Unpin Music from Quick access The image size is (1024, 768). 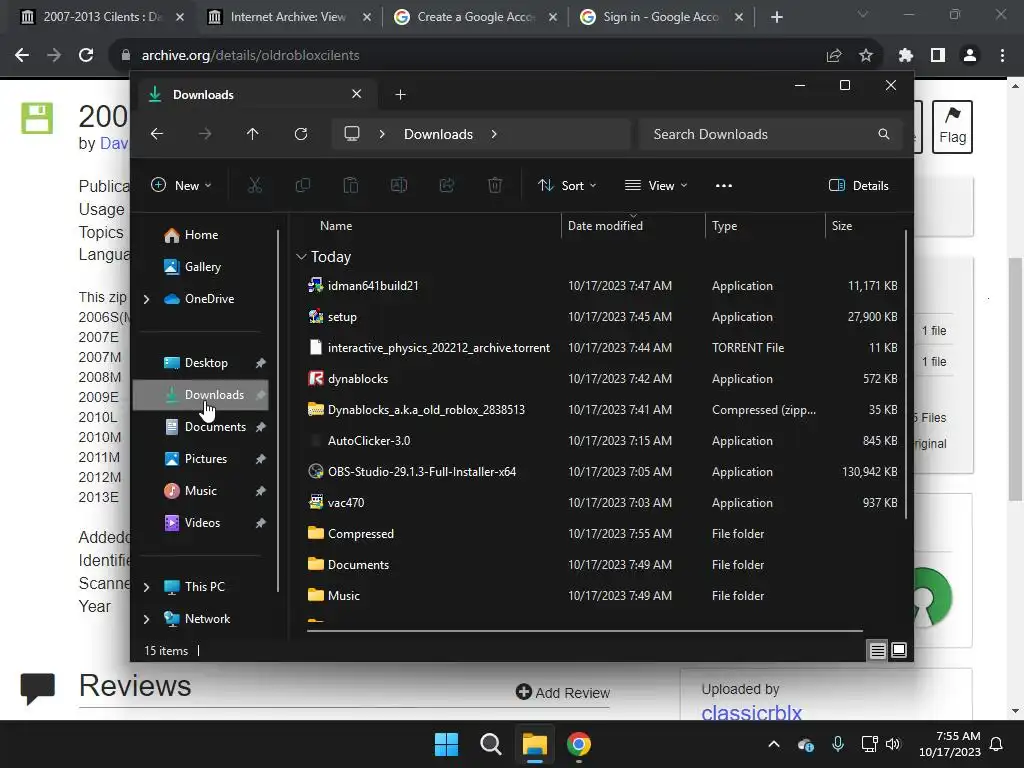pos(261,491)
